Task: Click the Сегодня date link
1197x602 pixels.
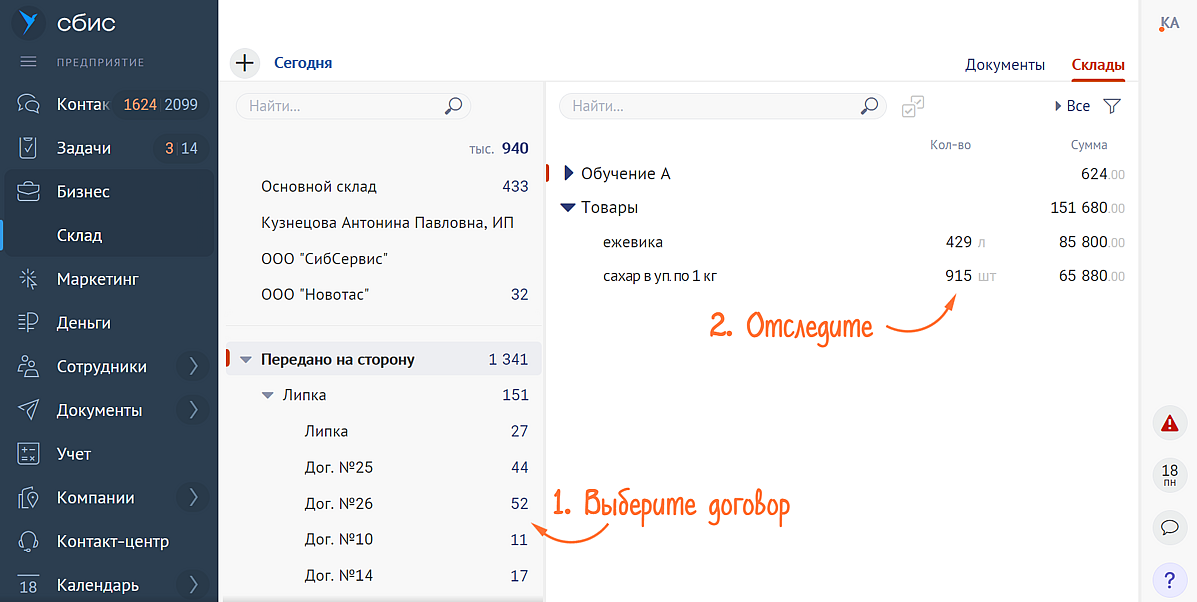Action: click(x=303, y=63)
